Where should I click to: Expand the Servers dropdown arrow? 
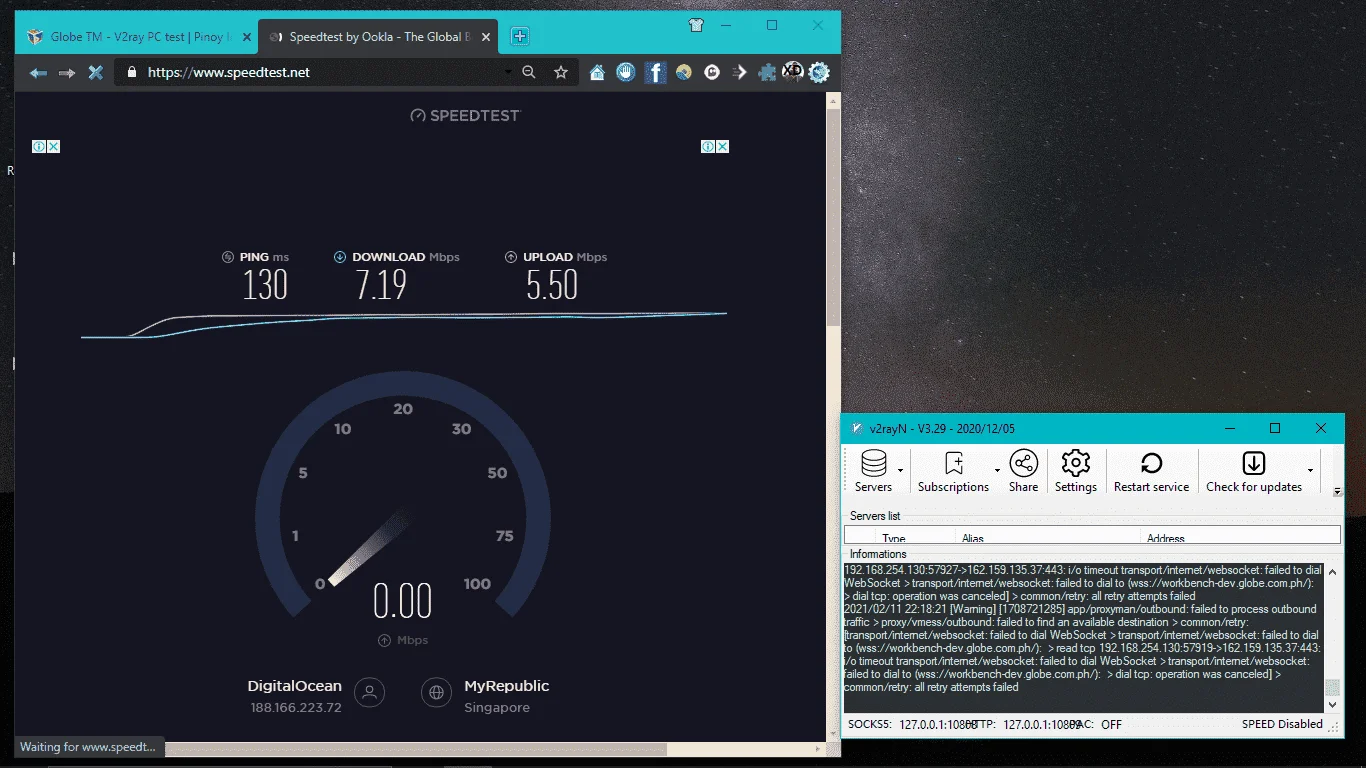pyautogui.click(x=901, y=471)
